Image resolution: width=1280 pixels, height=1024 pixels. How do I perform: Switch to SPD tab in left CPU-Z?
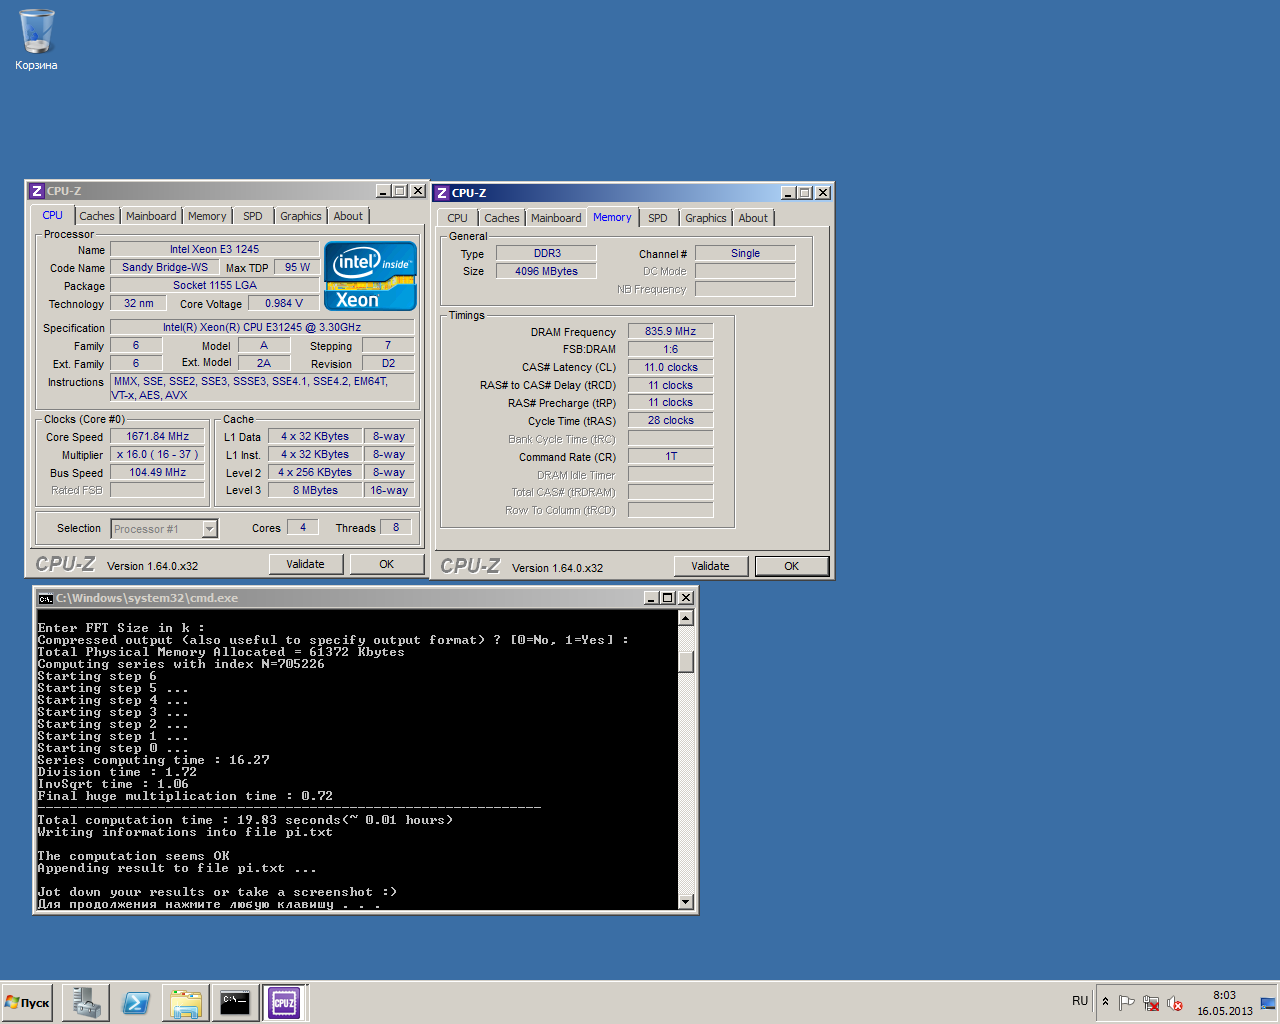coord(253,216)
